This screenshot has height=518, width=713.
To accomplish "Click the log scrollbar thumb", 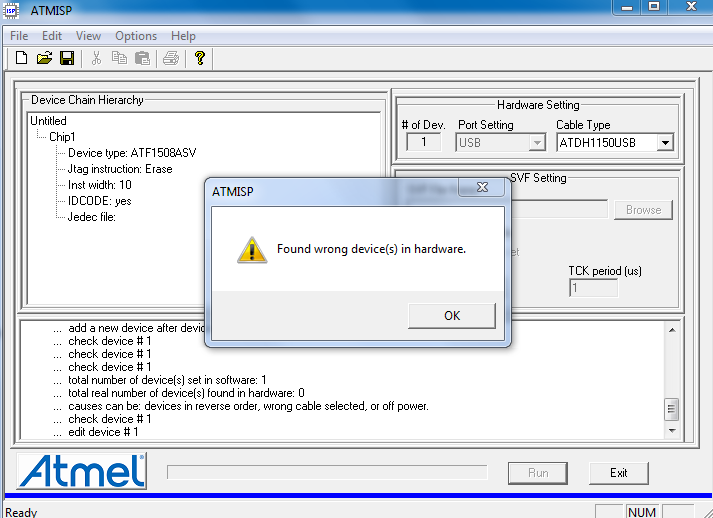I will [672, 409].
